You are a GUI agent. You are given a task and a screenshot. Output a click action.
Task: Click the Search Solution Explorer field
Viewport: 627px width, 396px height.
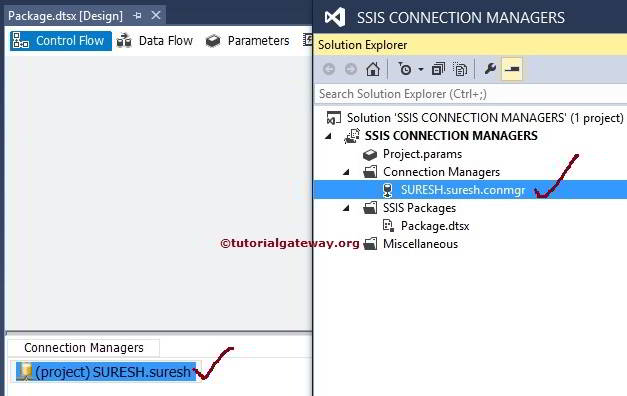[471, 94]
